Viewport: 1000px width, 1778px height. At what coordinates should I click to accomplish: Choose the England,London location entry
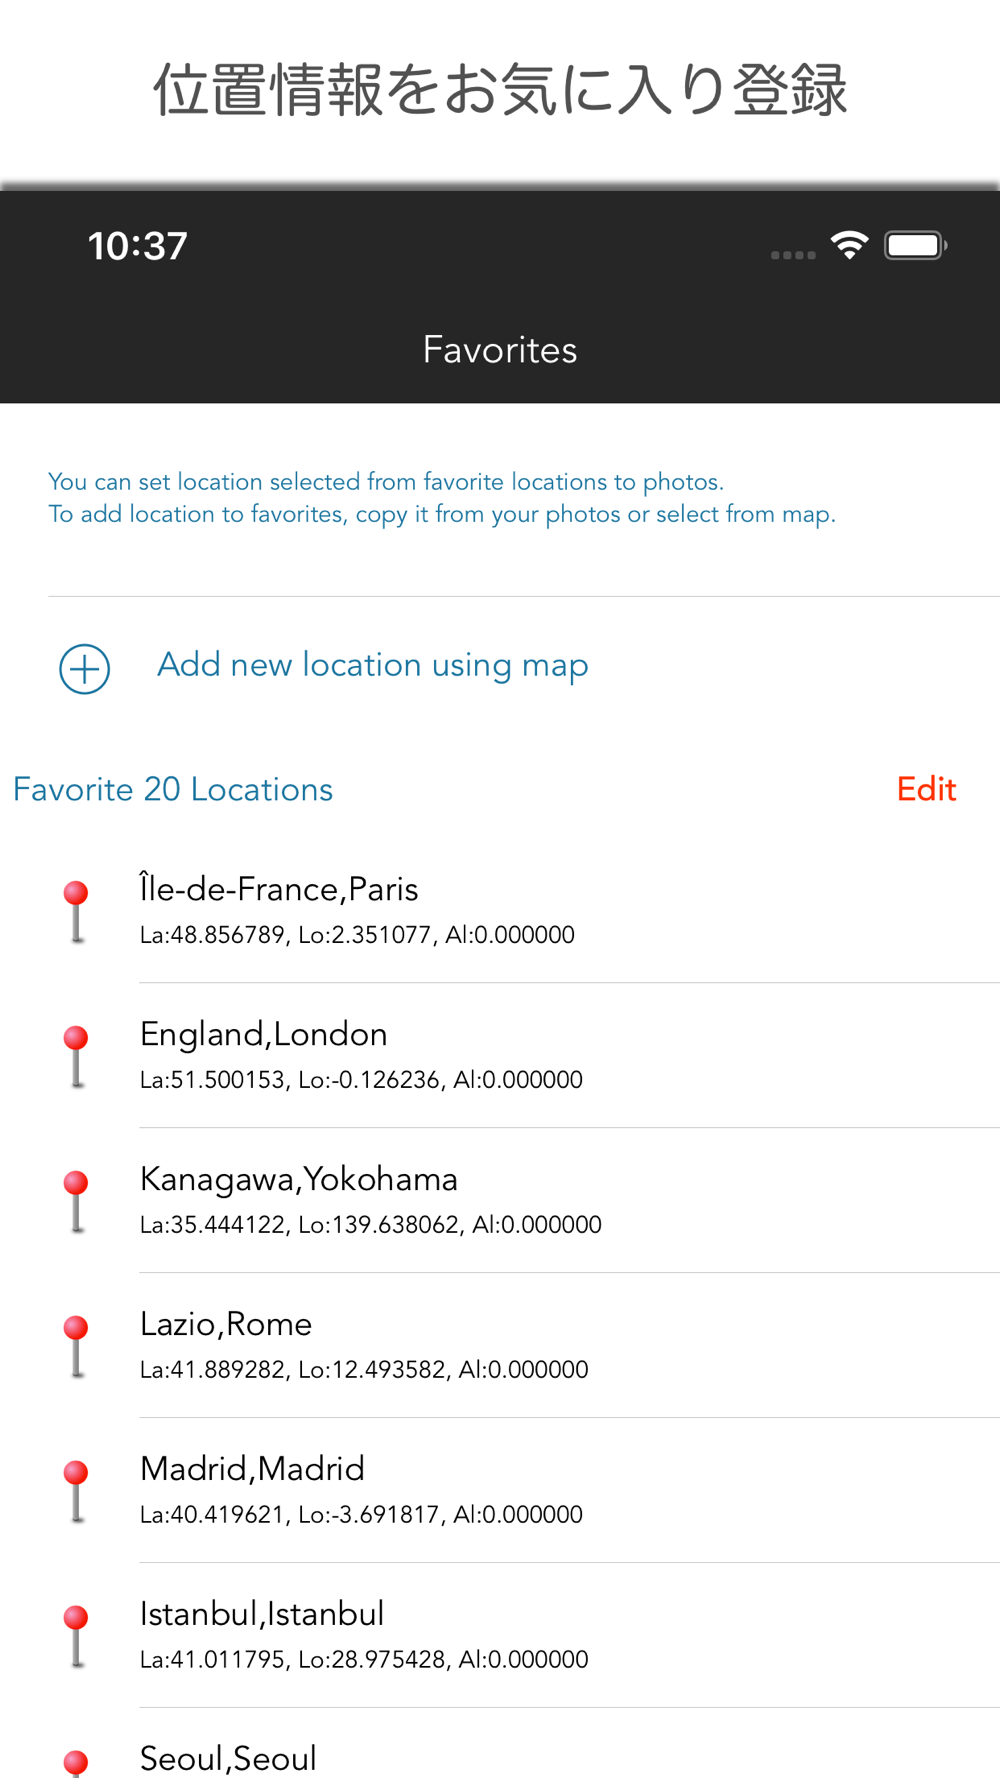500,1055
